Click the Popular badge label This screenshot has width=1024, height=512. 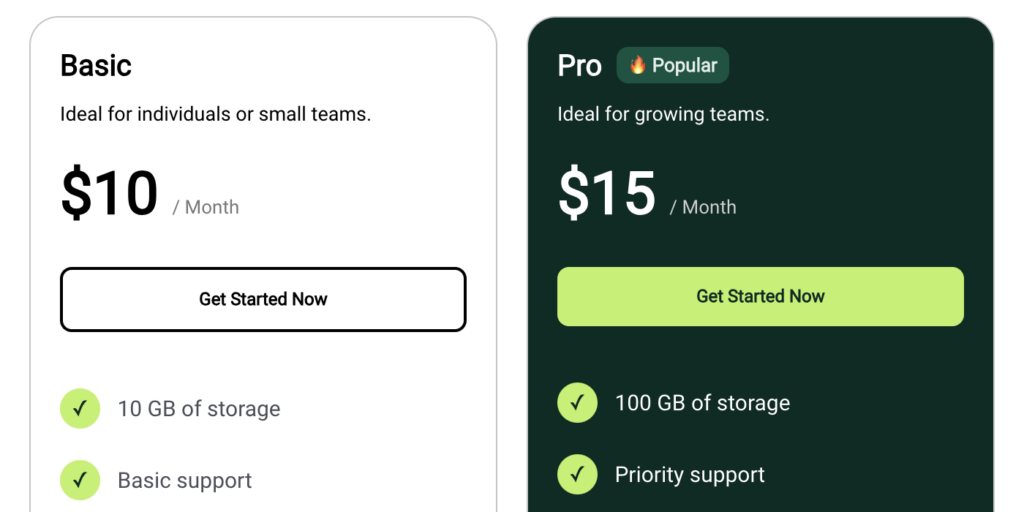[x=684, y=65]
